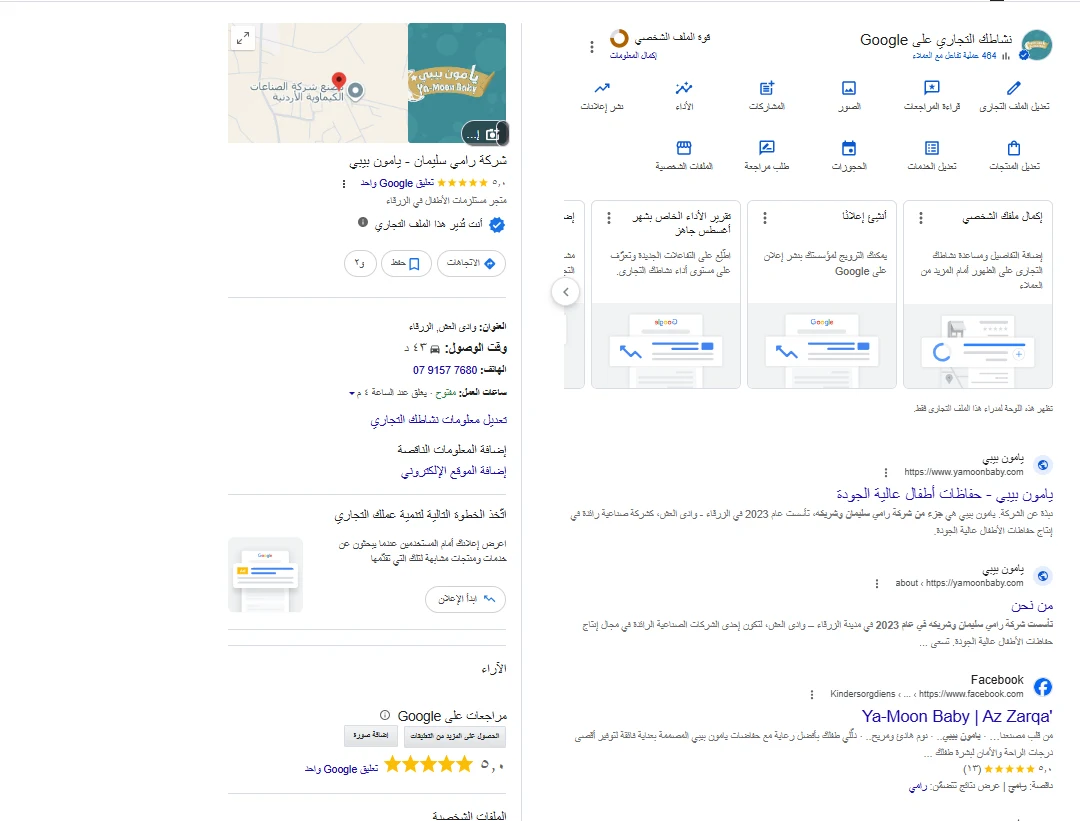Click info icon beside أنت تدير هذا الملف التجاري
Screen dimensions: 1080x821
point(363,222)
